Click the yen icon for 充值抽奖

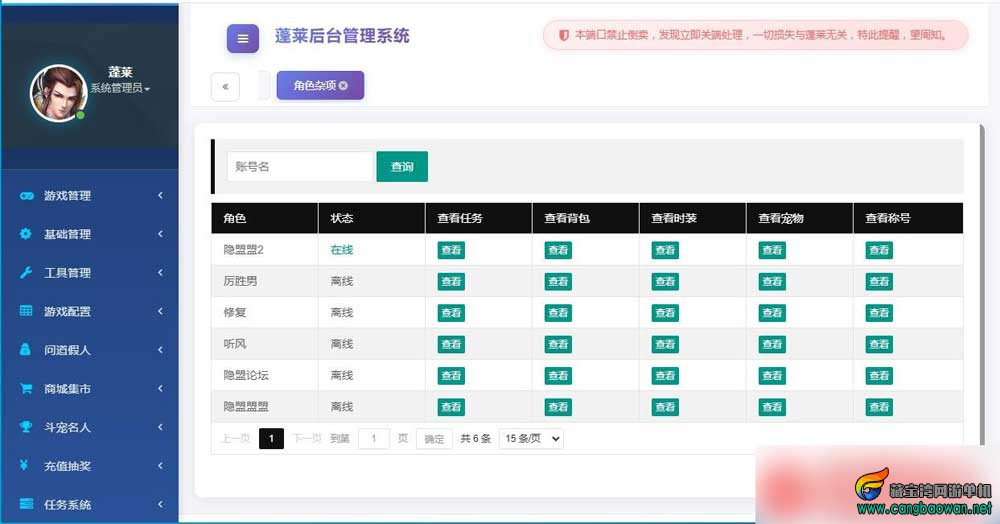coord(24,465)
